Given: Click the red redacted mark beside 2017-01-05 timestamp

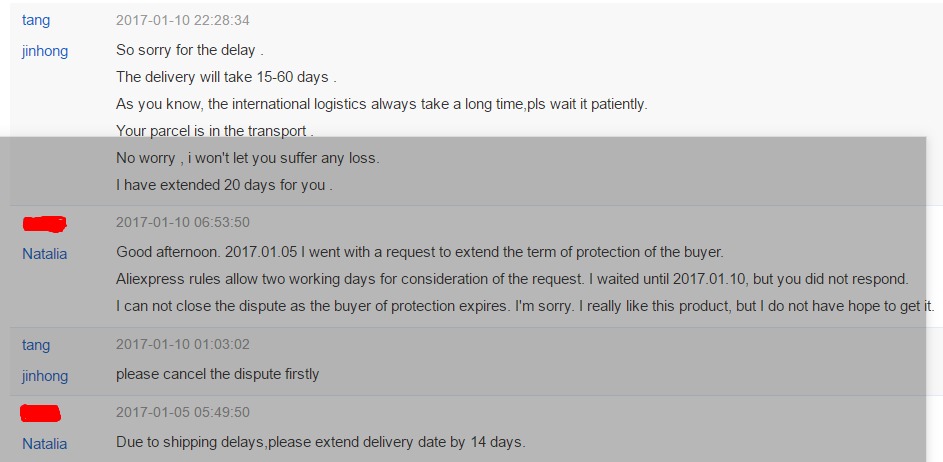Looking at the screenshot, I should tap(41, 413).
